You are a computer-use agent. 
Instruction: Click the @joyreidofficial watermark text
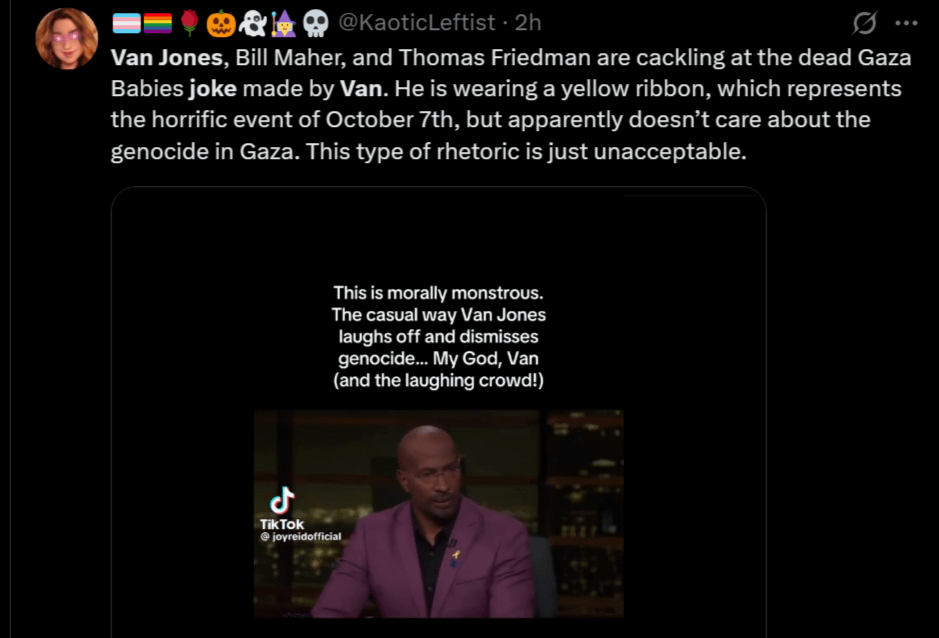pyautogui.click(x=301, y=536)
